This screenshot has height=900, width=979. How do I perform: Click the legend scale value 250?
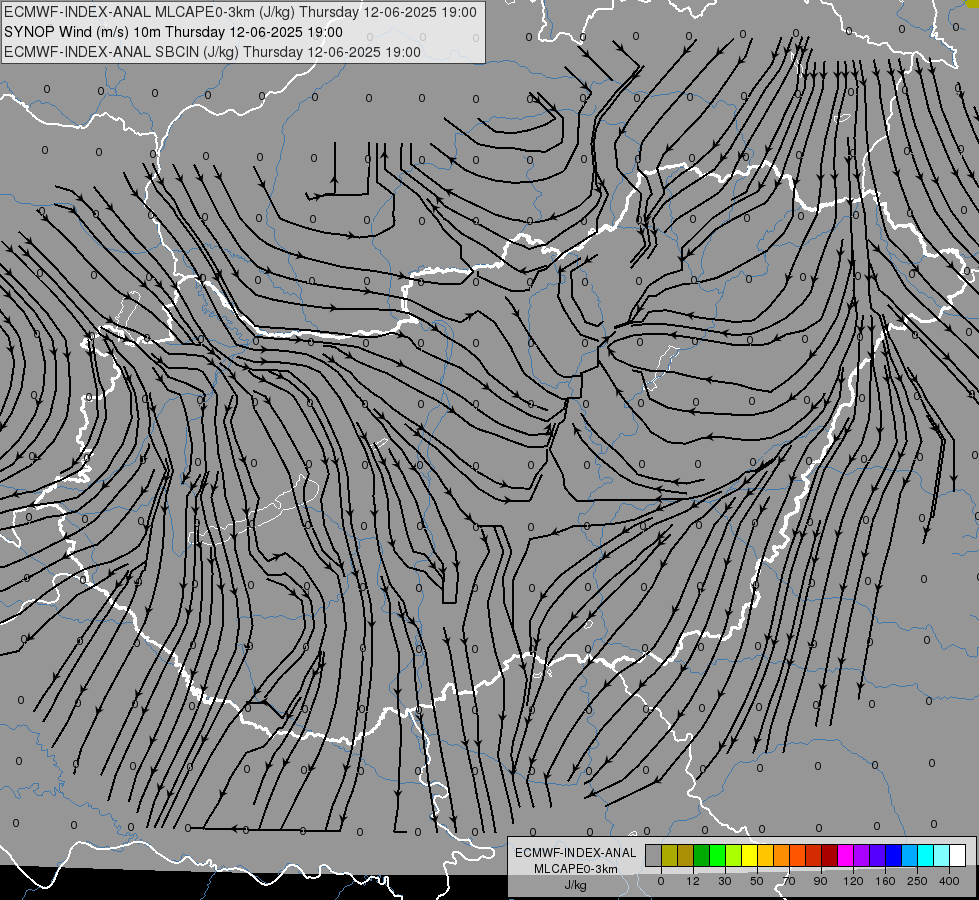point(917,881)
